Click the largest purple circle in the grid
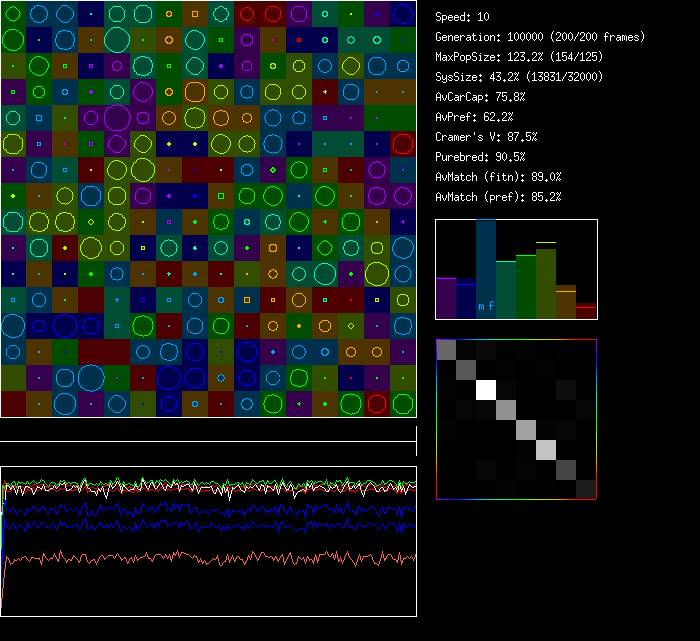Image resolution: width=700 pixels, height=641 pixels. pyautogui.click(x=117, y=118)
